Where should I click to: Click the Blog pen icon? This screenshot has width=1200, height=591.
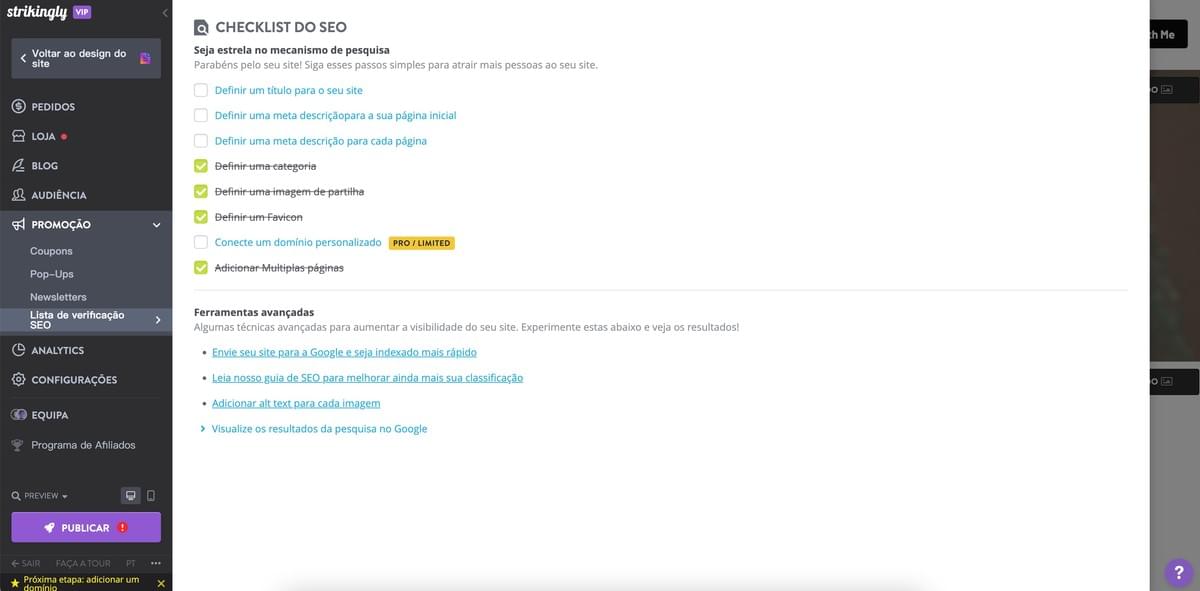tap(18, 165)
